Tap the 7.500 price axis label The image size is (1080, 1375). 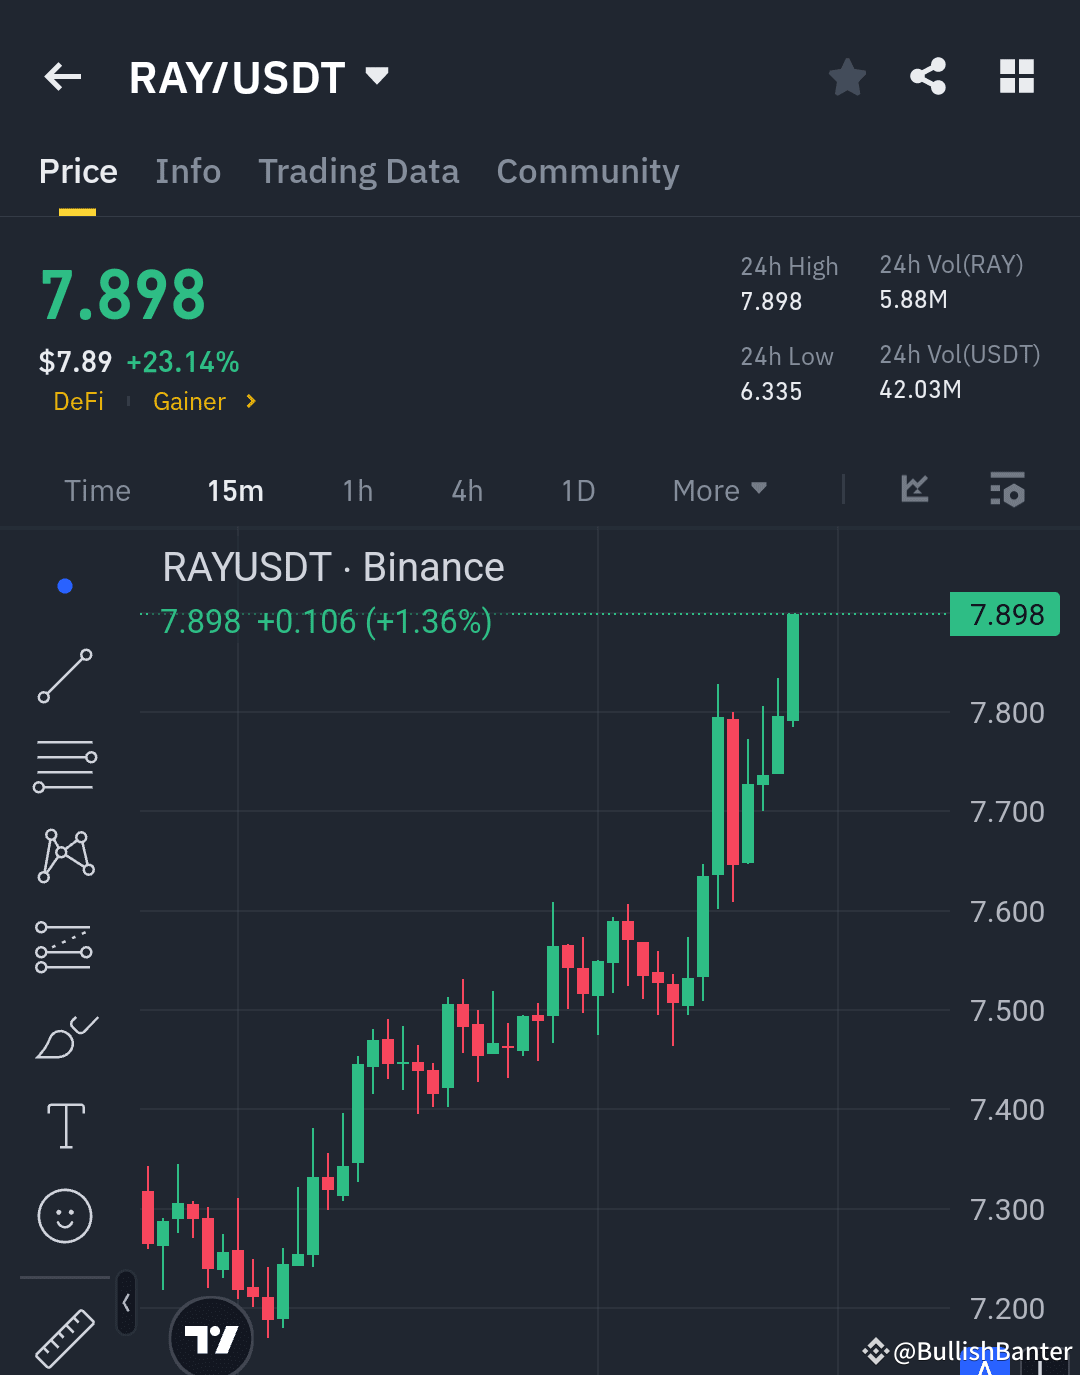tap(1007, 1011)
